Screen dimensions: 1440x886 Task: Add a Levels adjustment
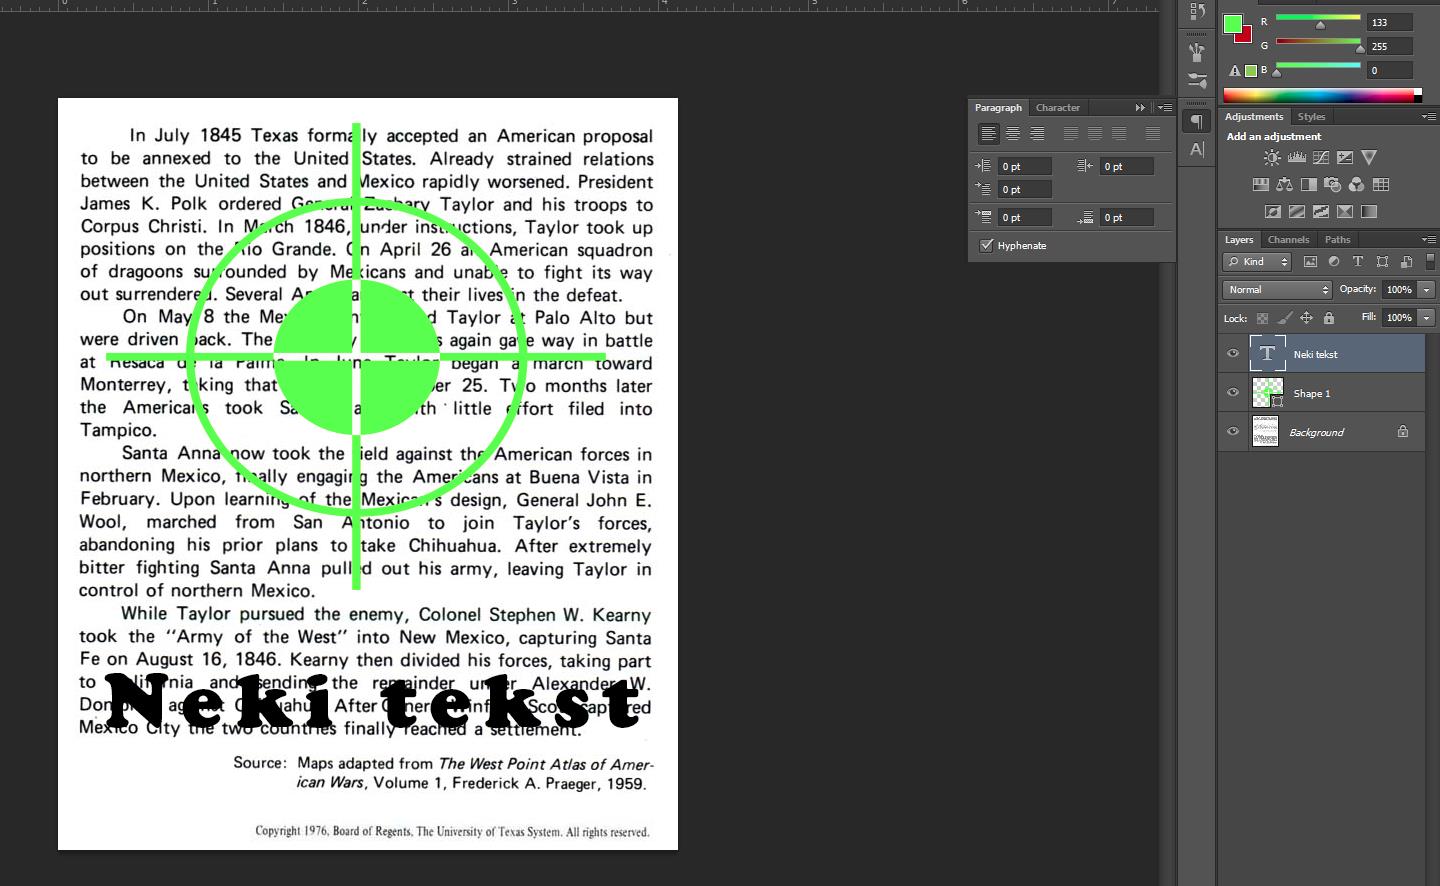(x=1297, y=157)
